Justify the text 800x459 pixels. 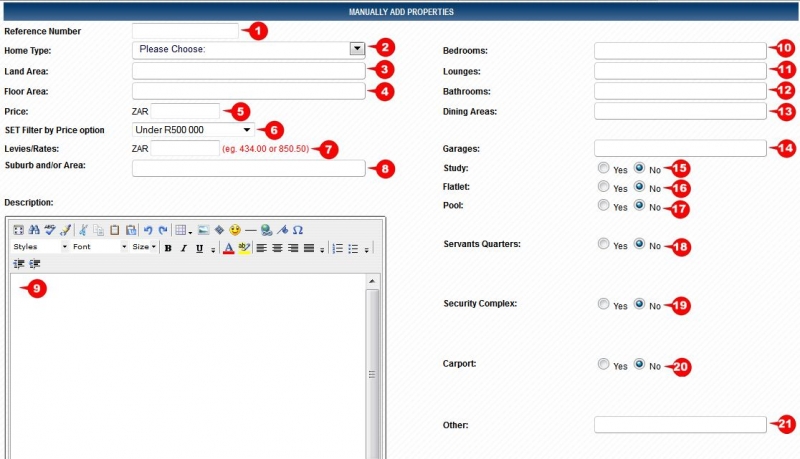[309, 248]
